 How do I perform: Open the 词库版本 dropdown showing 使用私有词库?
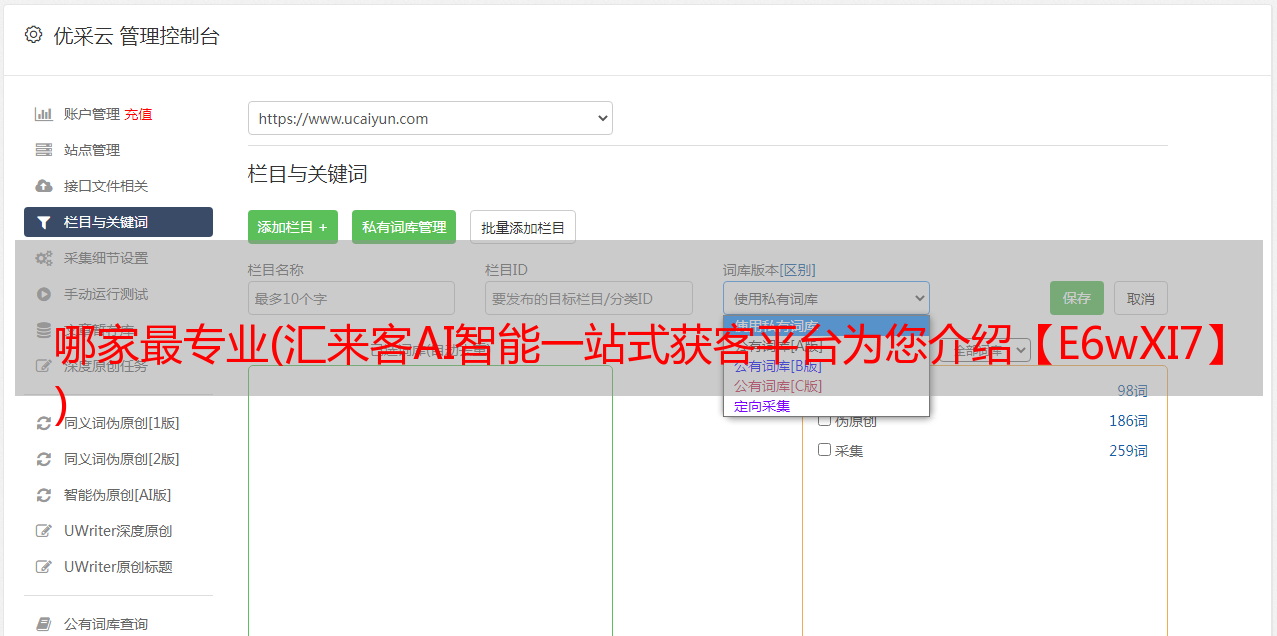826,298
